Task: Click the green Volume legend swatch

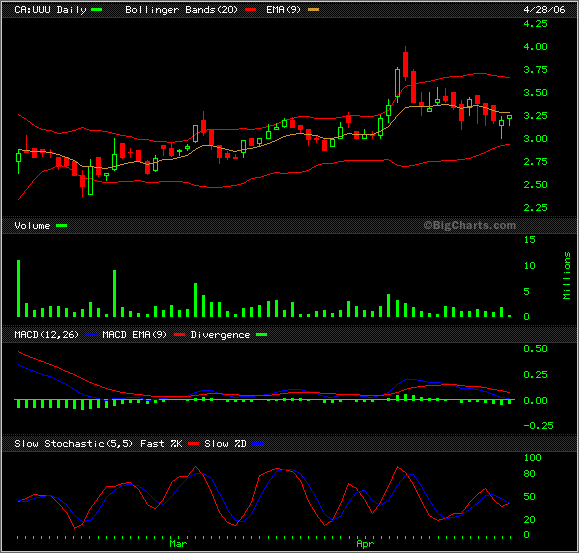Action: (62, 226)
